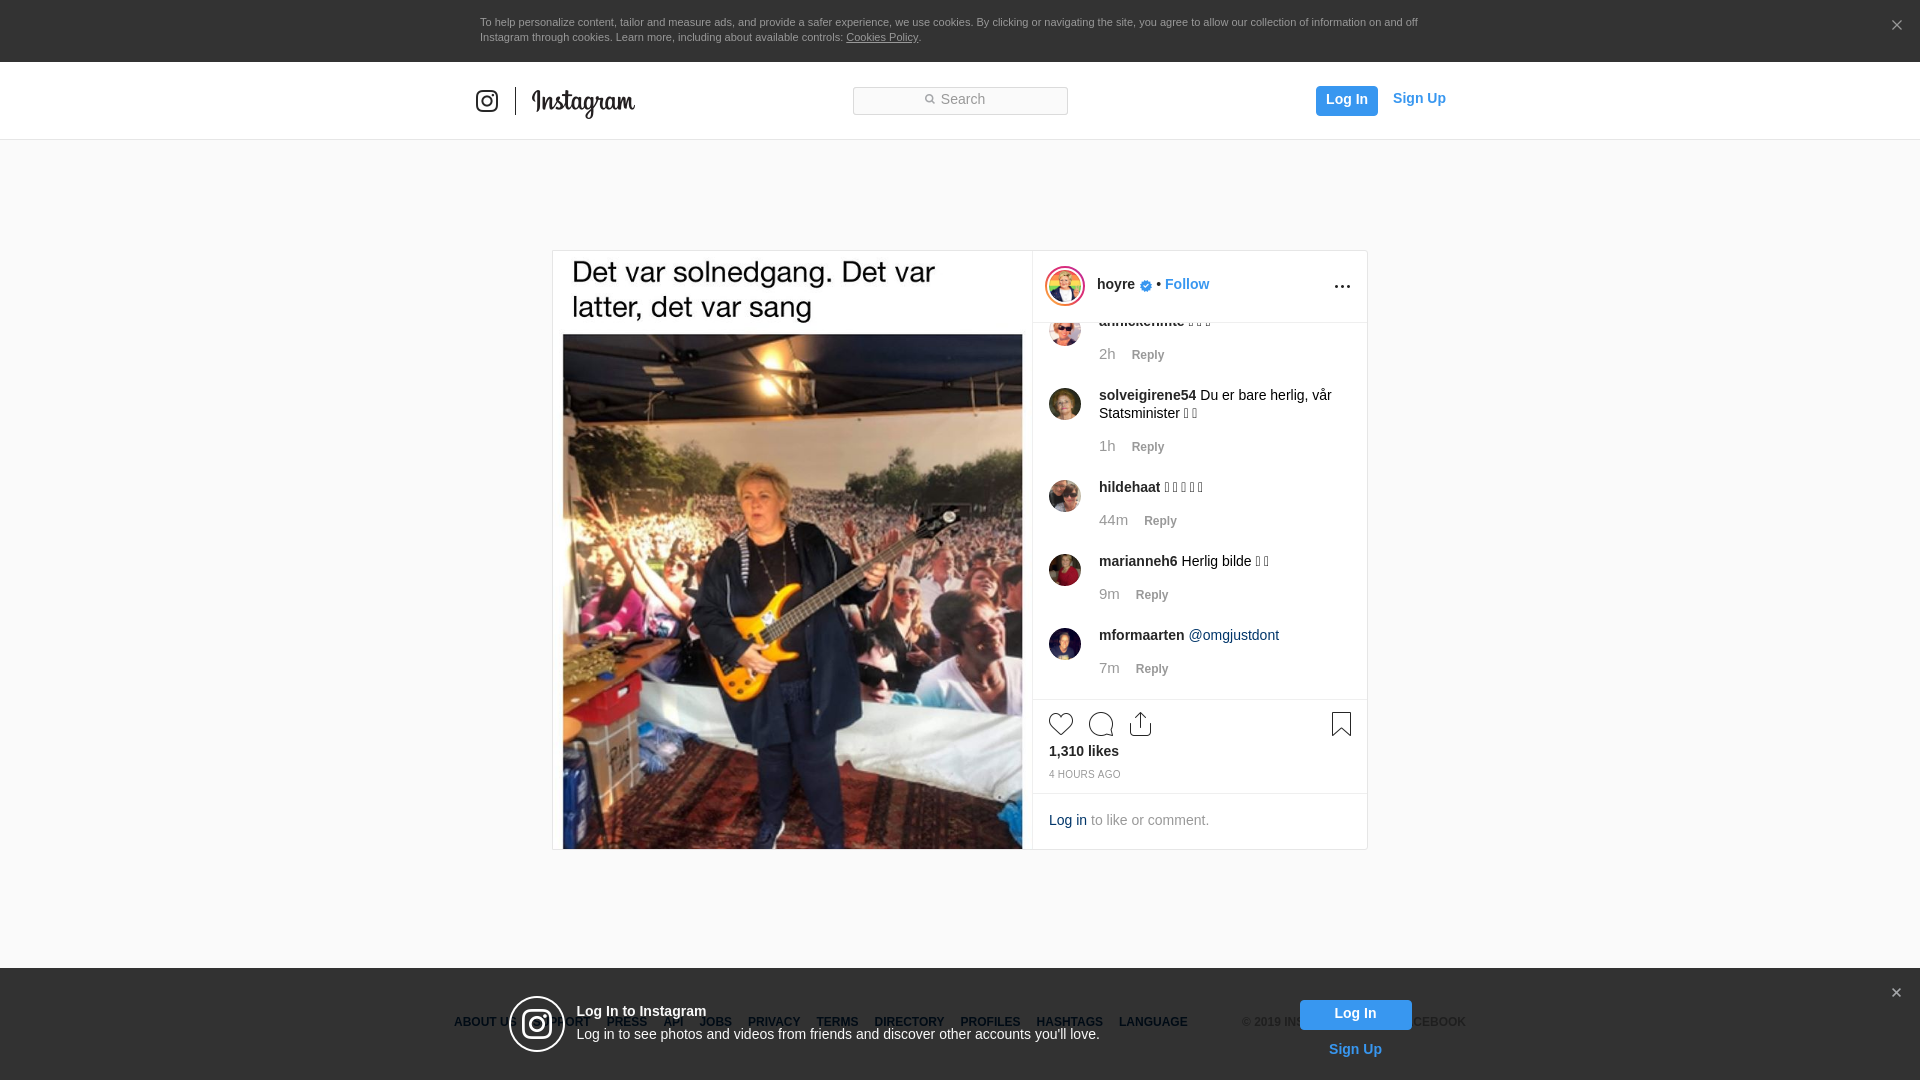The image size is (1920, 1080).
Task: Open the 1h comment timestamp
Action: click(x=1107, y=446)
